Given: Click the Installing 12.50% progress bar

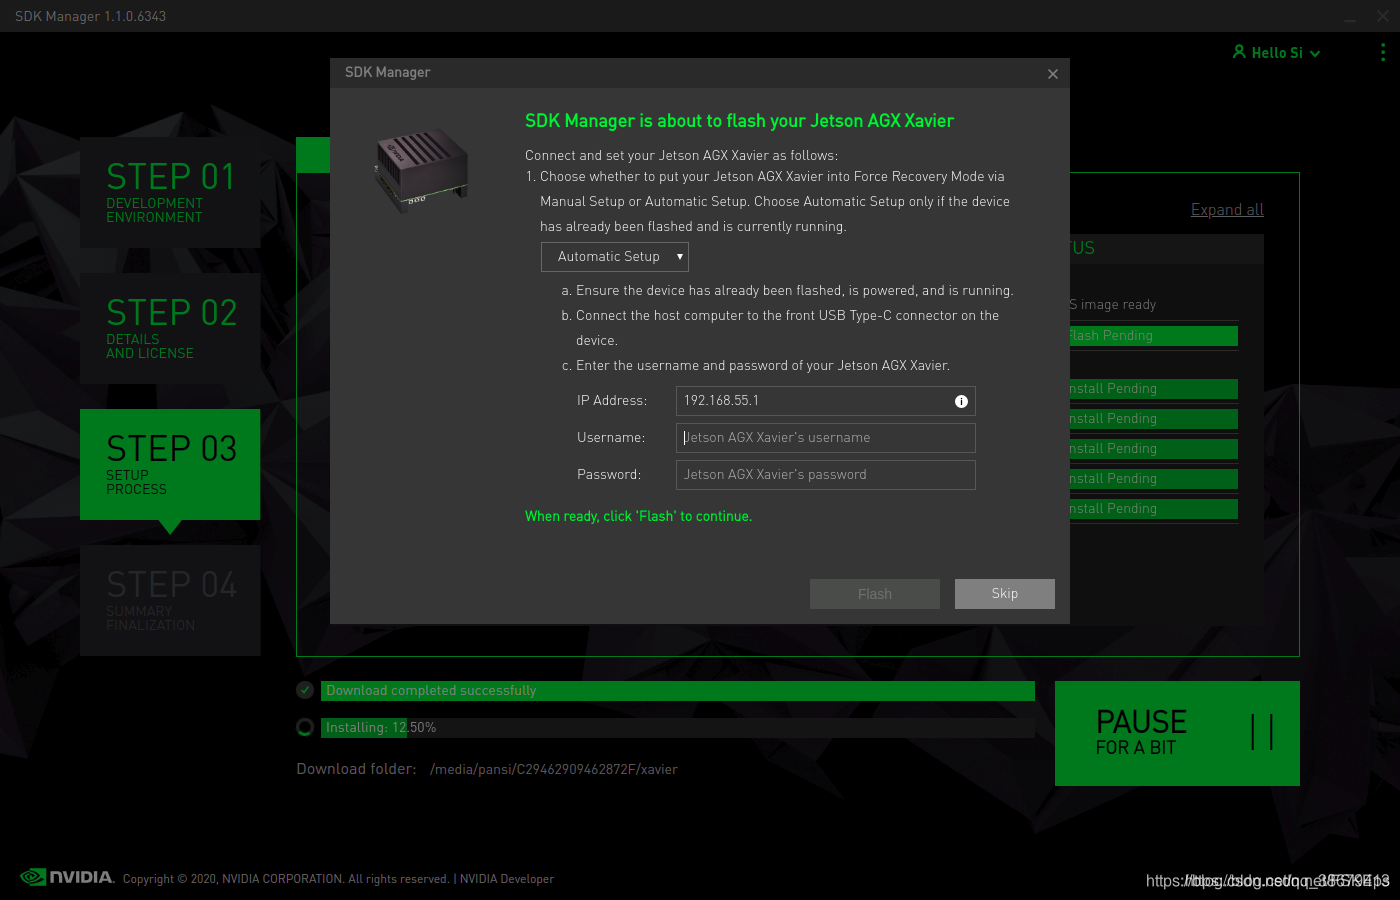Looking at the screenshot, I should (678, 728).
